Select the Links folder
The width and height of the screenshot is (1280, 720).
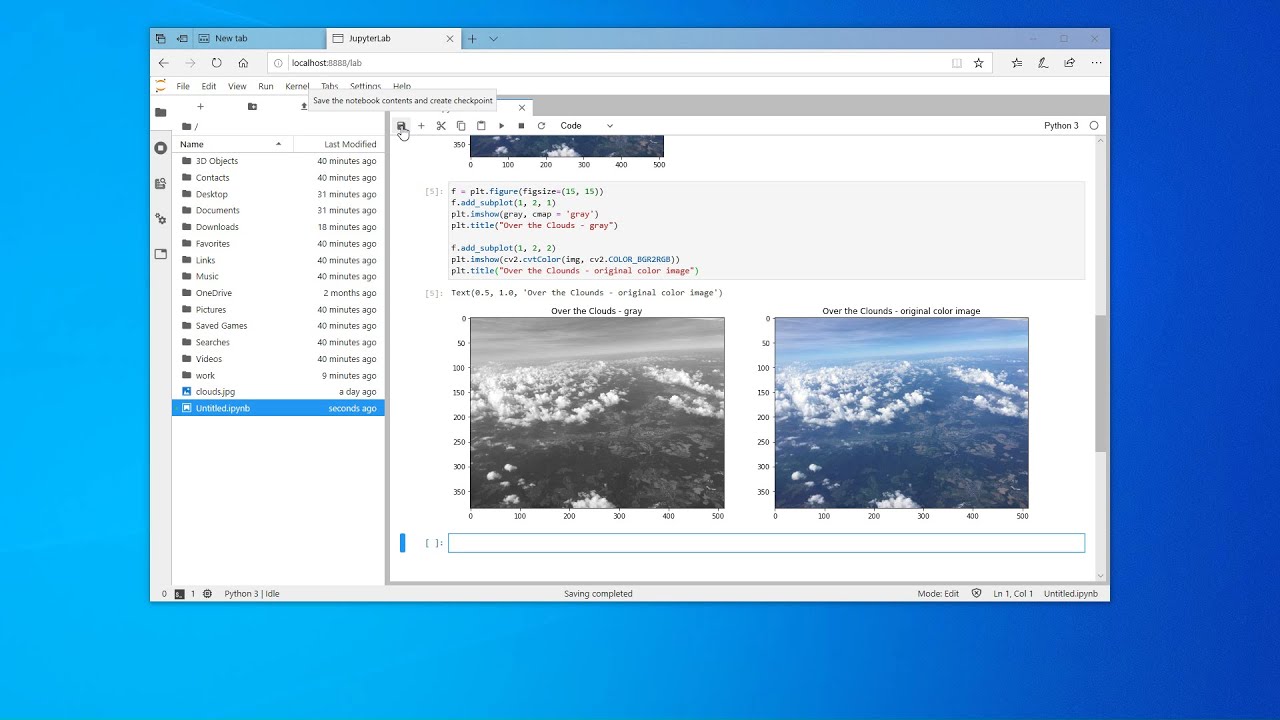point(278,260)
